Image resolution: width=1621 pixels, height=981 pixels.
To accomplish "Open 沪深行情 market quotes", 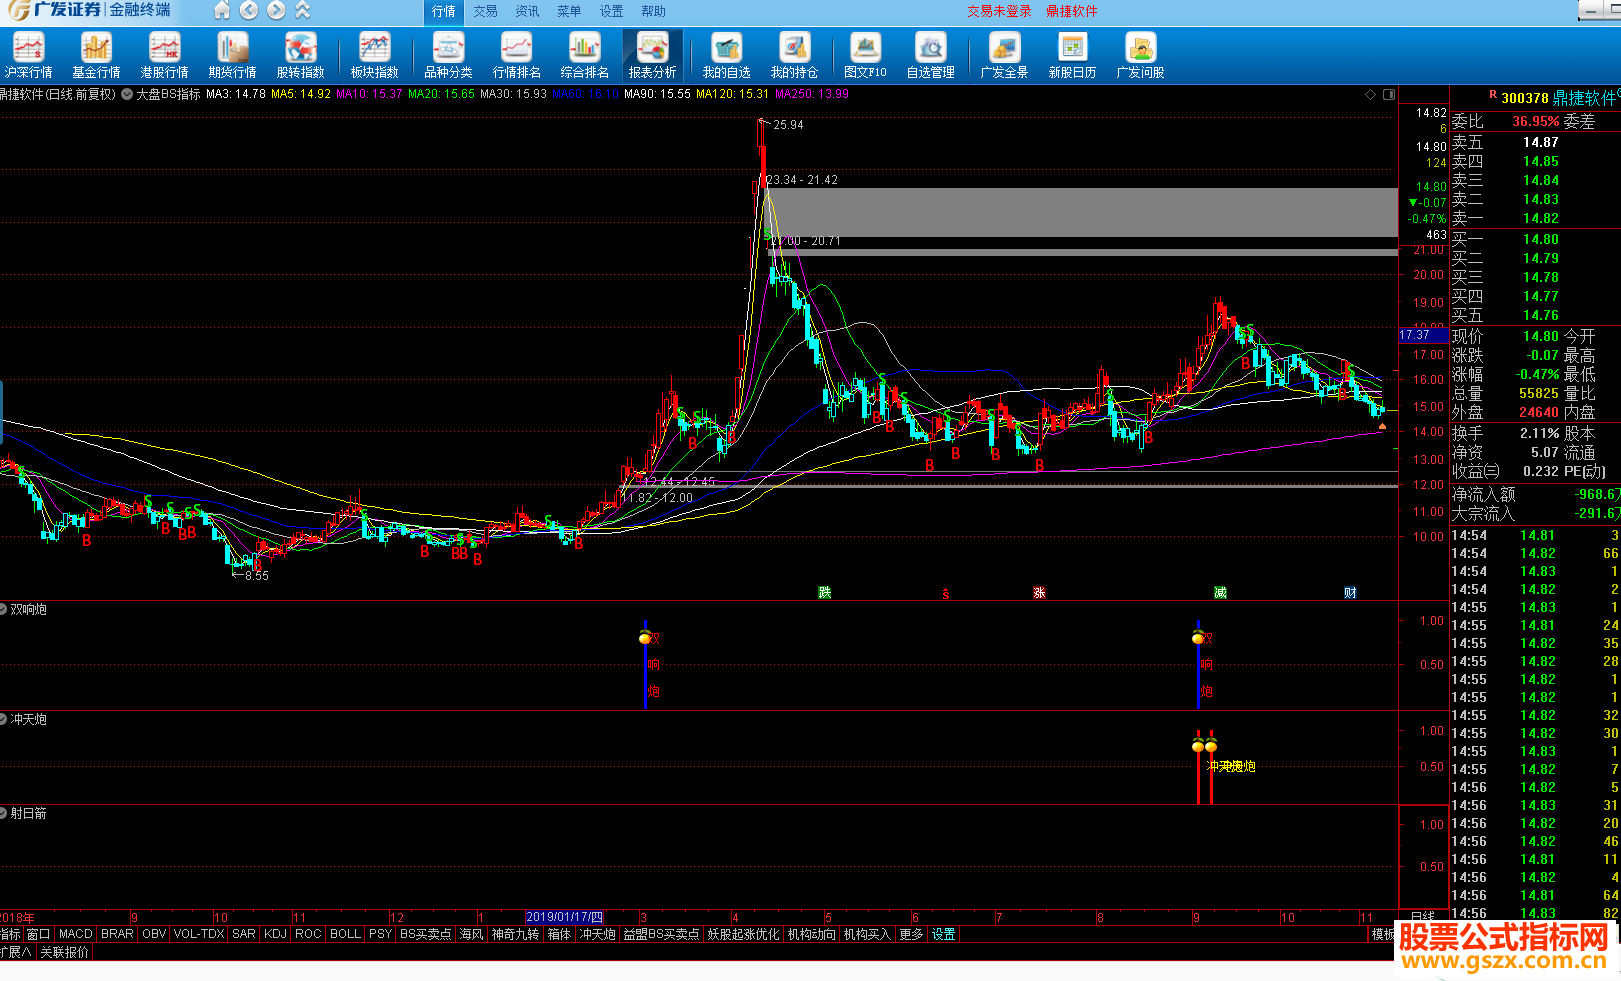I will coord(28,56).
